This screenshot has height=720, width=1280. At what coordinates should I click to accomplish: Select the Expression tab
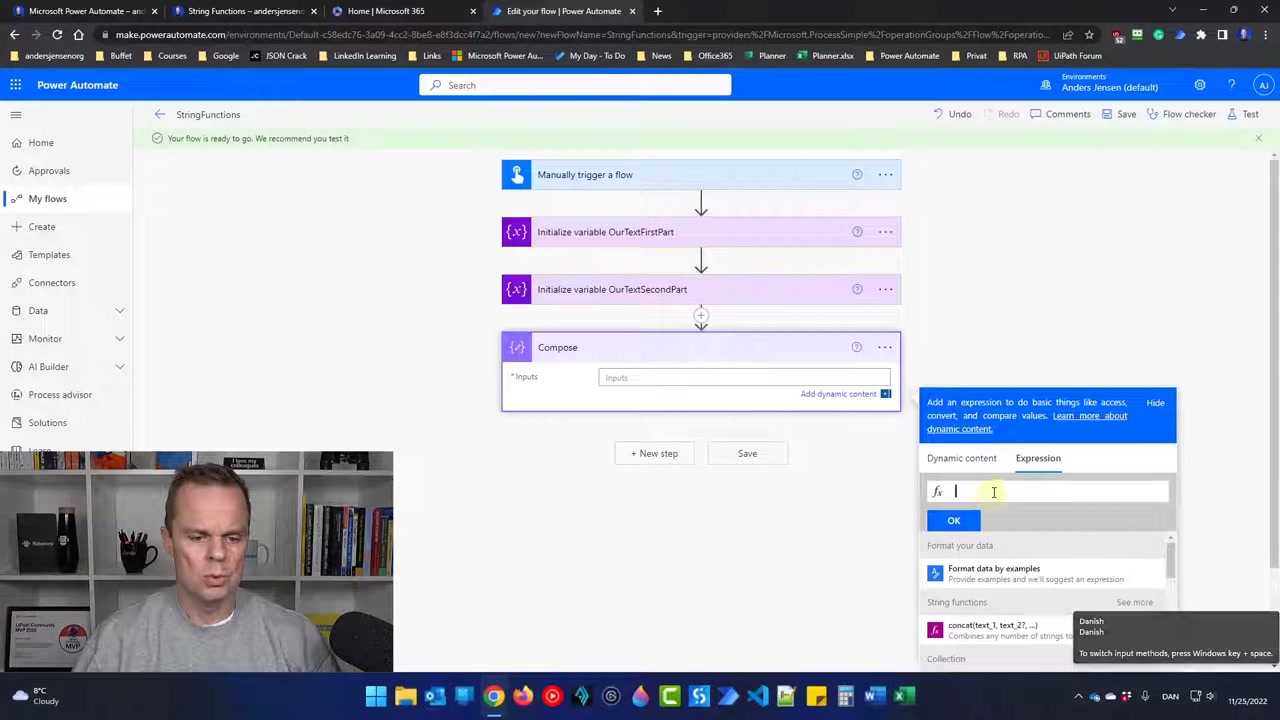1038,458
